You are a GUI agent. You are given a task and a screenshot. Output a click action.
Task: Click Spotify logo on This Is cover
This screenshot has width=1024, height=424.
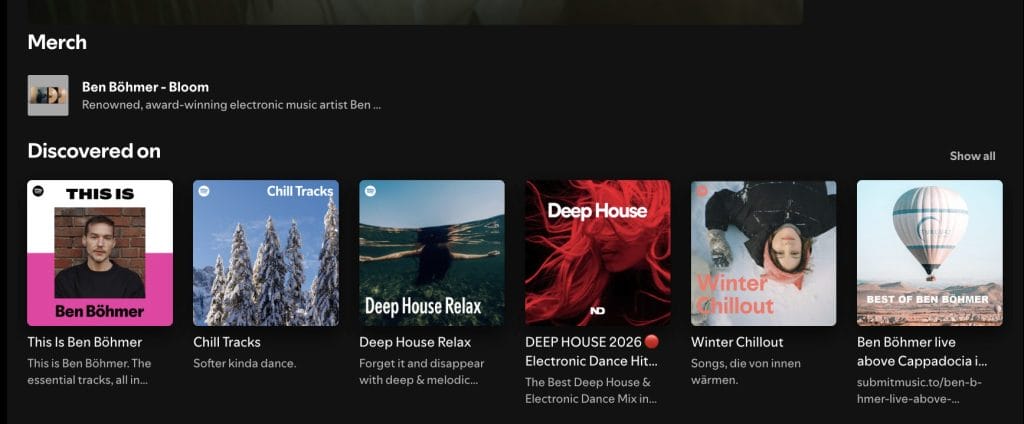pyautogui.click(x=37, y=190)
